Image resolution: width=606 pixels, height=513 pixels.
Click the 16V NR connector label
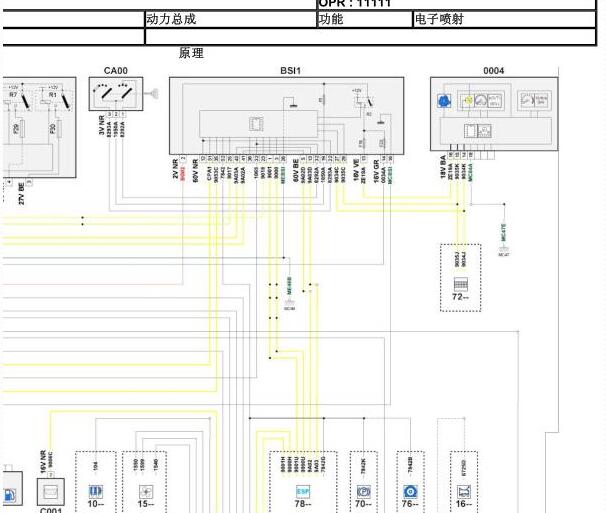coord(43,462)
